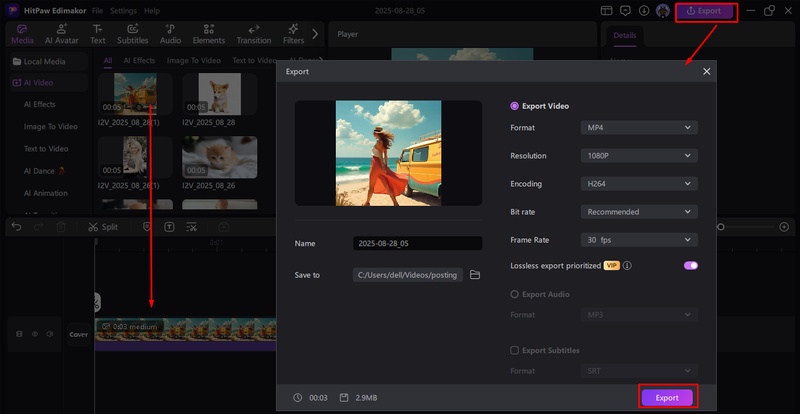Open the user avatar profile

pyautogui.click(x=663, y=11)
